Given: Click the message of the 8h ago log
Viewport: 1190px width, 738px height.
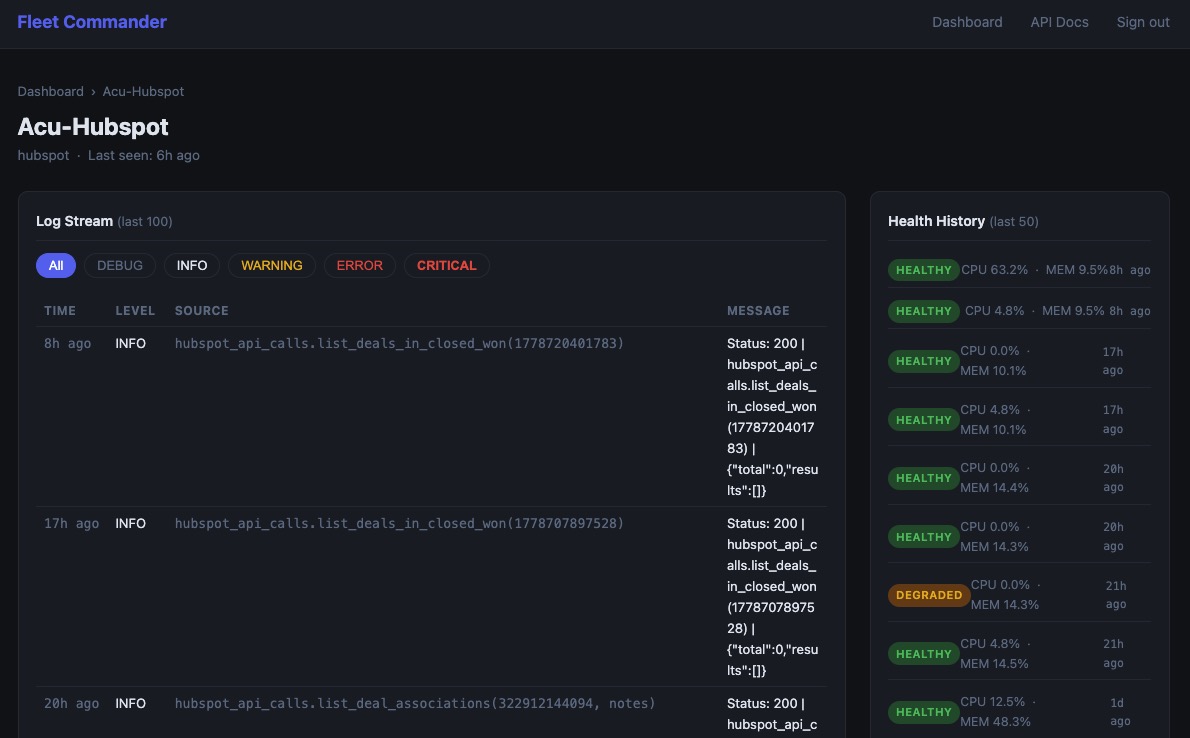Looking at the screenshot, I should click(773, 417).
